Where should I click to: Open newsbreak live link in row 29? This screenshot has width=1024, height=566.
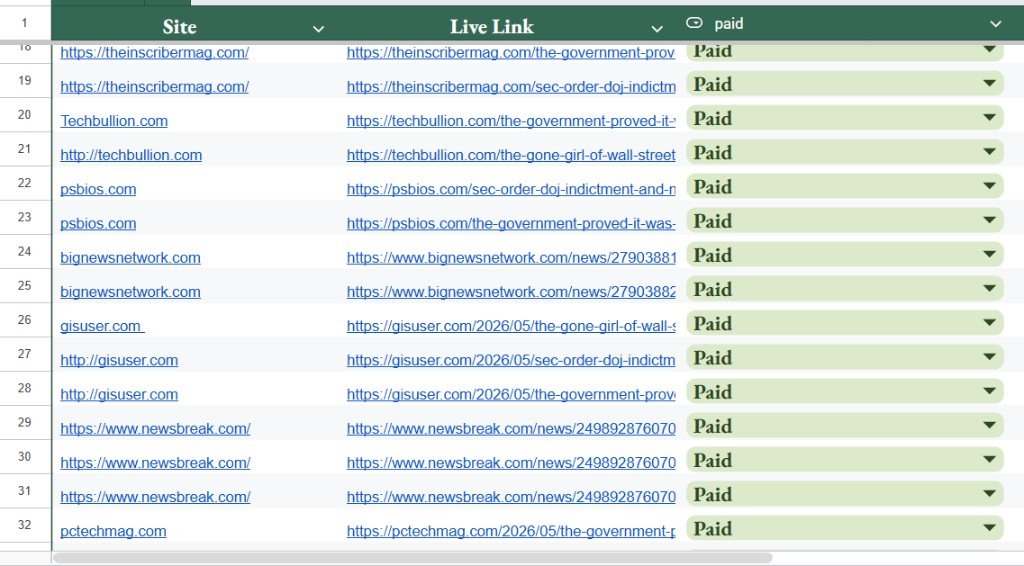[511, 428]
